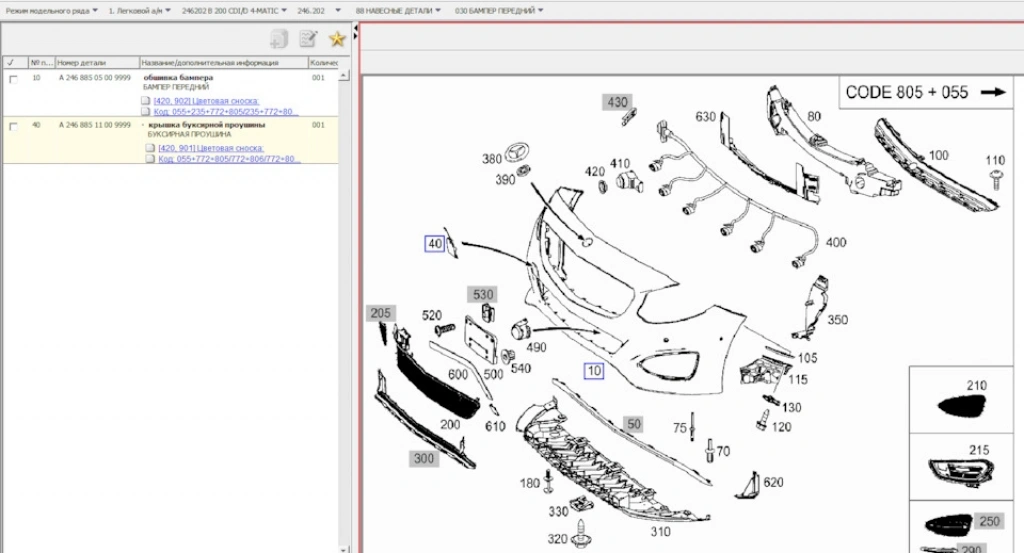The height and width of the screenshot is (553, 1024).
Task: Open the '030 БАМПЕР ПЕРЕДНИЙ' dropdown
Action: (499, 10)
